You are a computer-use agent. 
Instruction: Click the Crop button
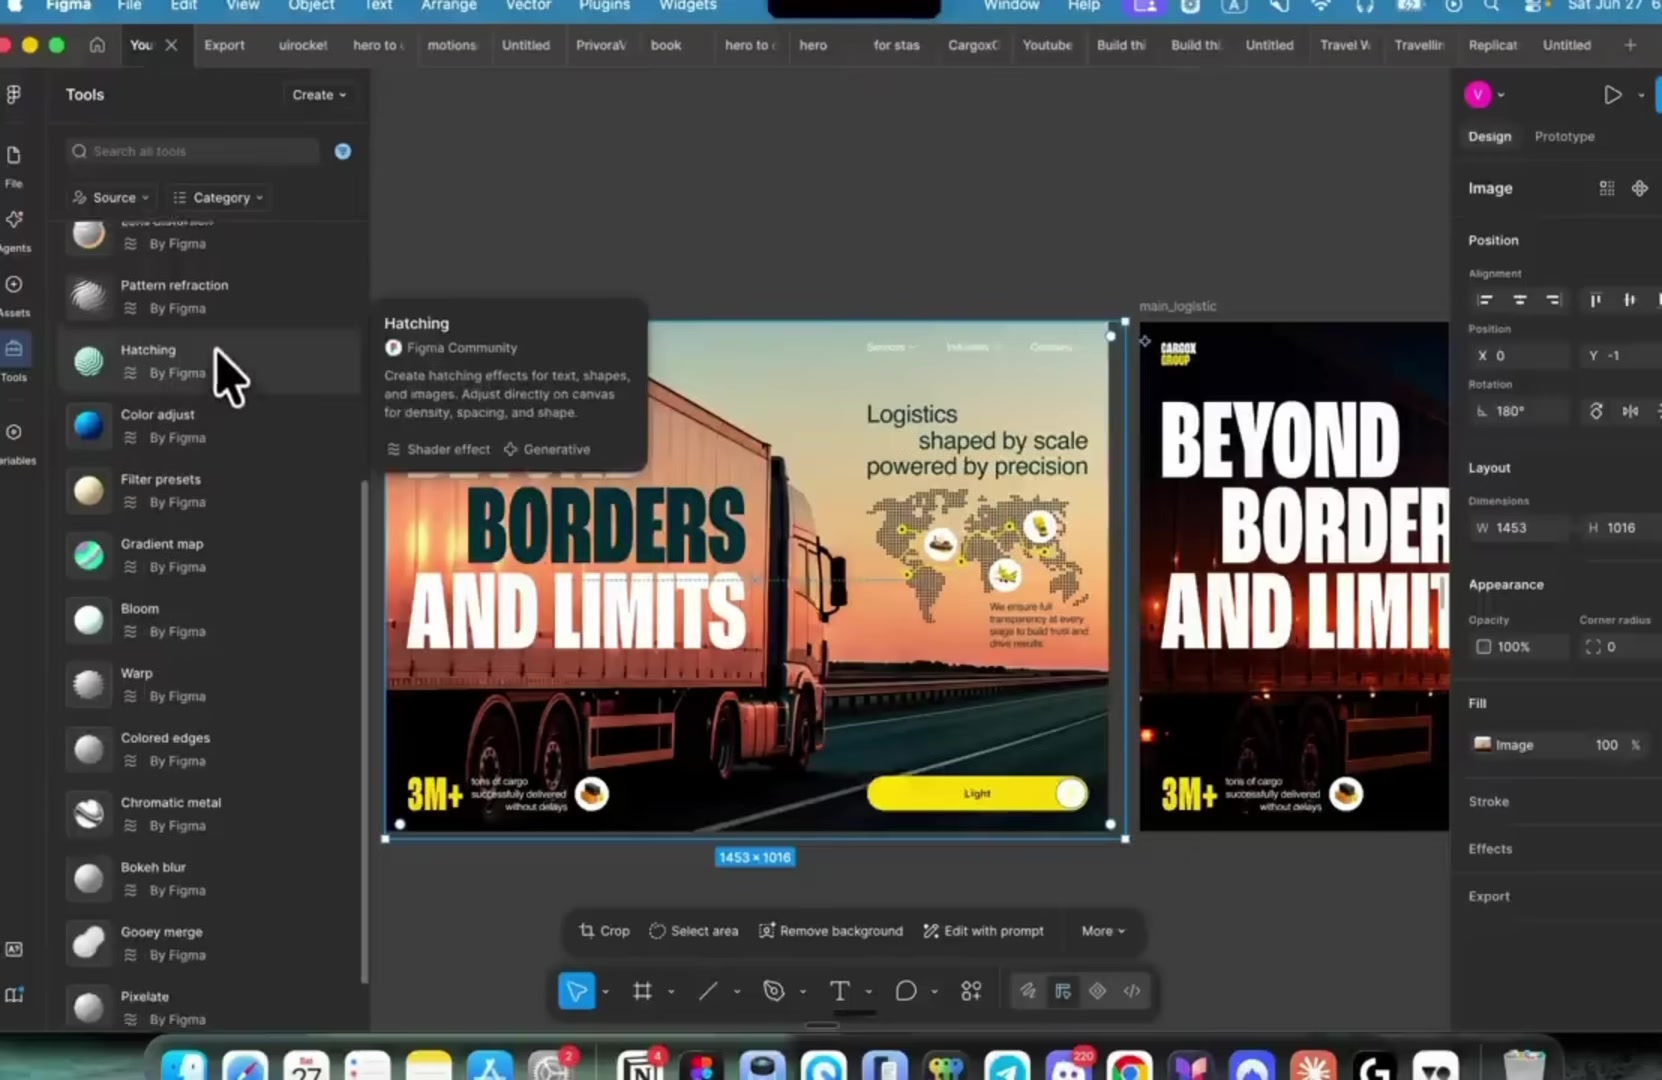pos(604,931)
